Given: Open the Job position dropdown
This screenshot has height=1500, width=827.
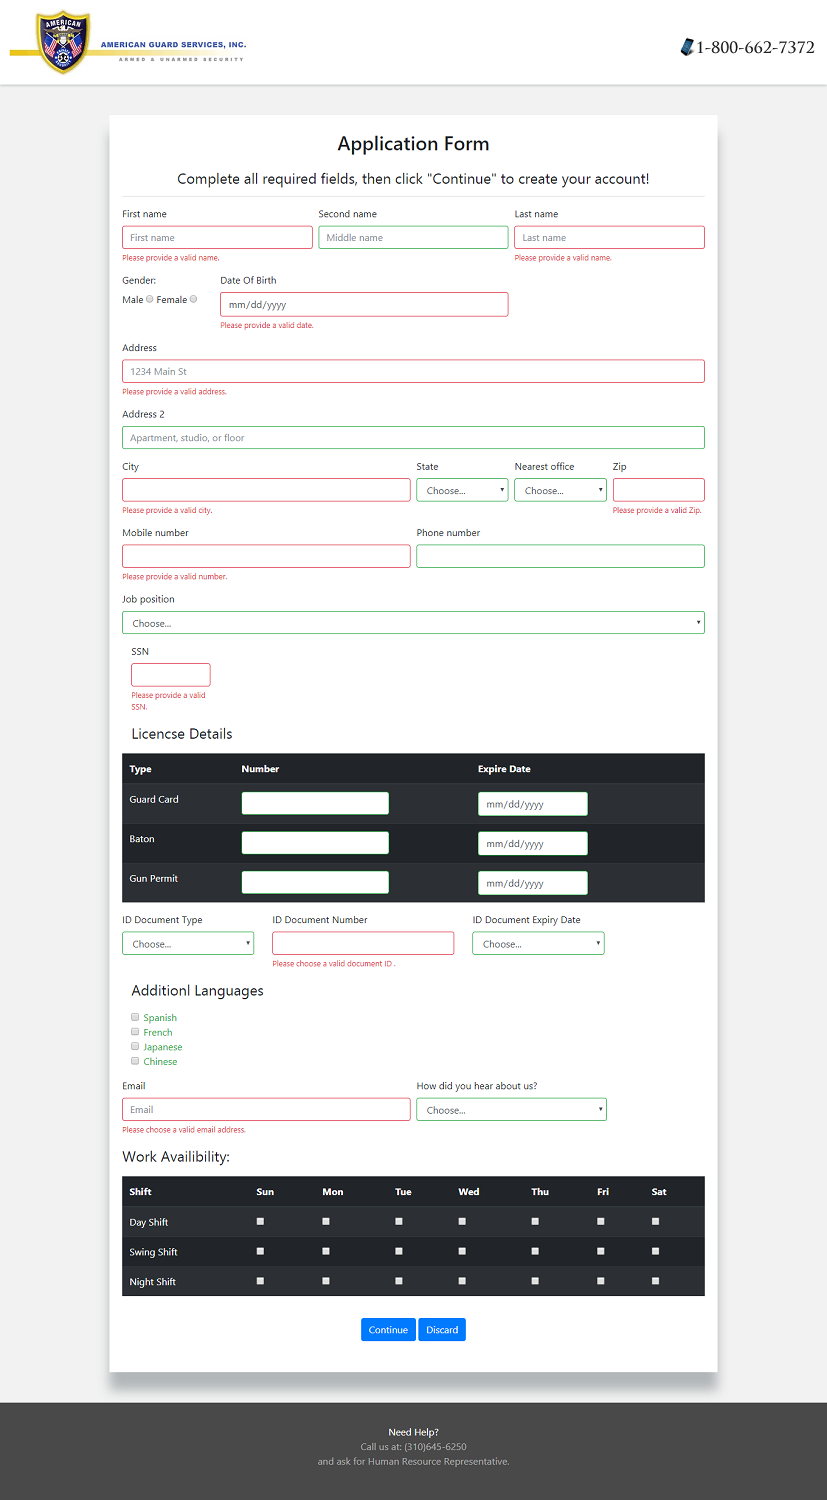Looking at the screenshot, I should click(413, 622).
